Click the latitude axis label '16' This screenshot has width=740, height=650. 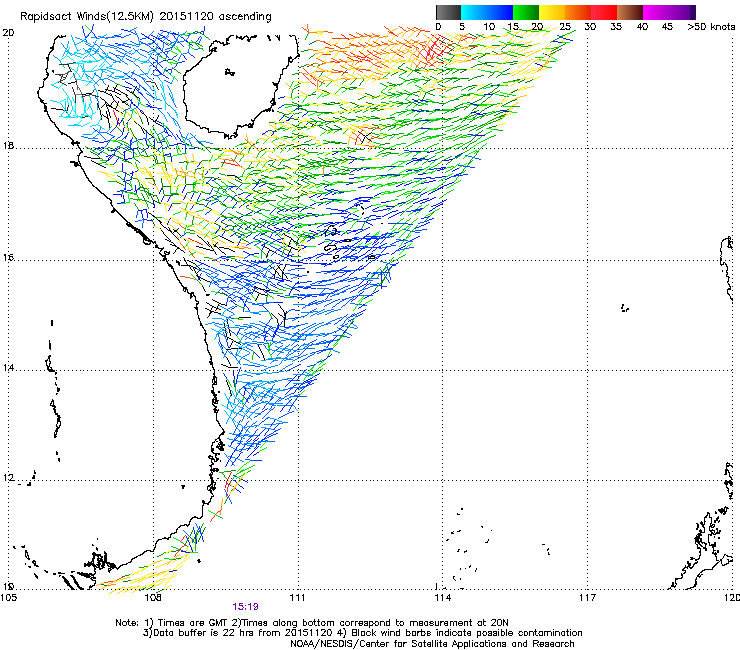pyautogui.click(x=8, y=258)
